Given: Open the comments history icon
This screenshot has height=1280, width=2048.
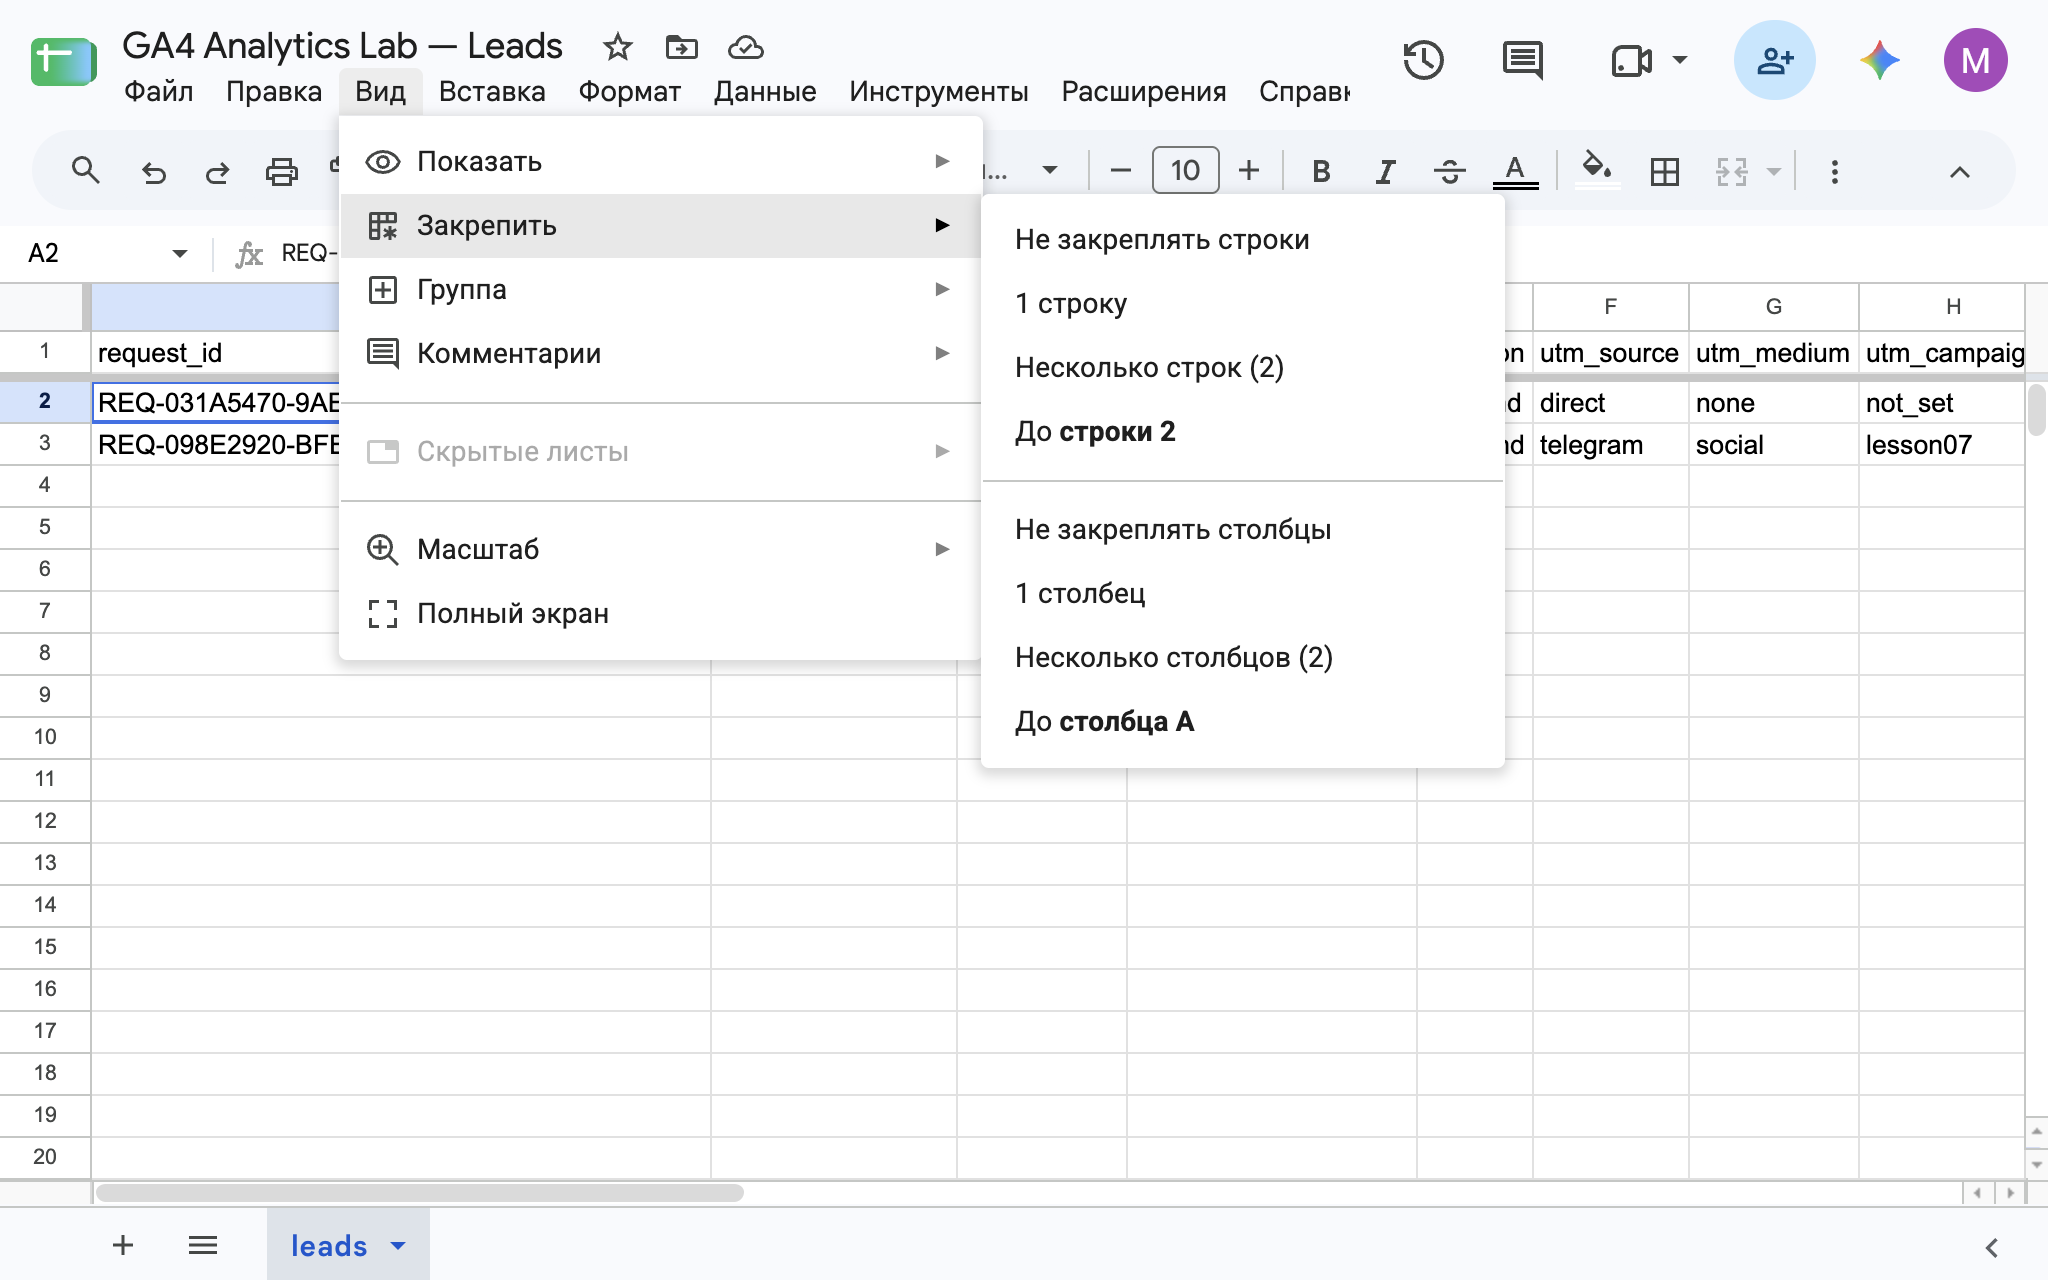Looking at the screenshot, I should (1523, 60).
